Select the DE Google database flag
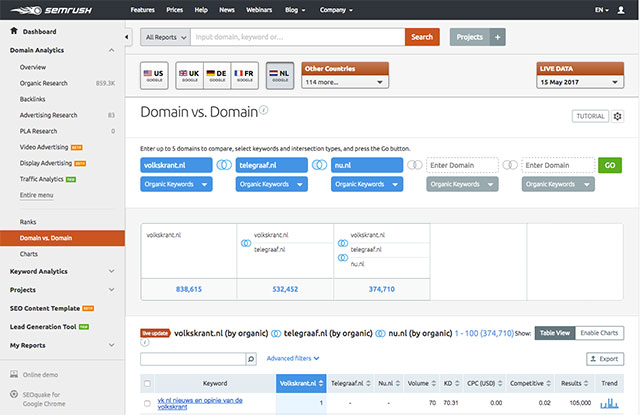 pos(217,75)
